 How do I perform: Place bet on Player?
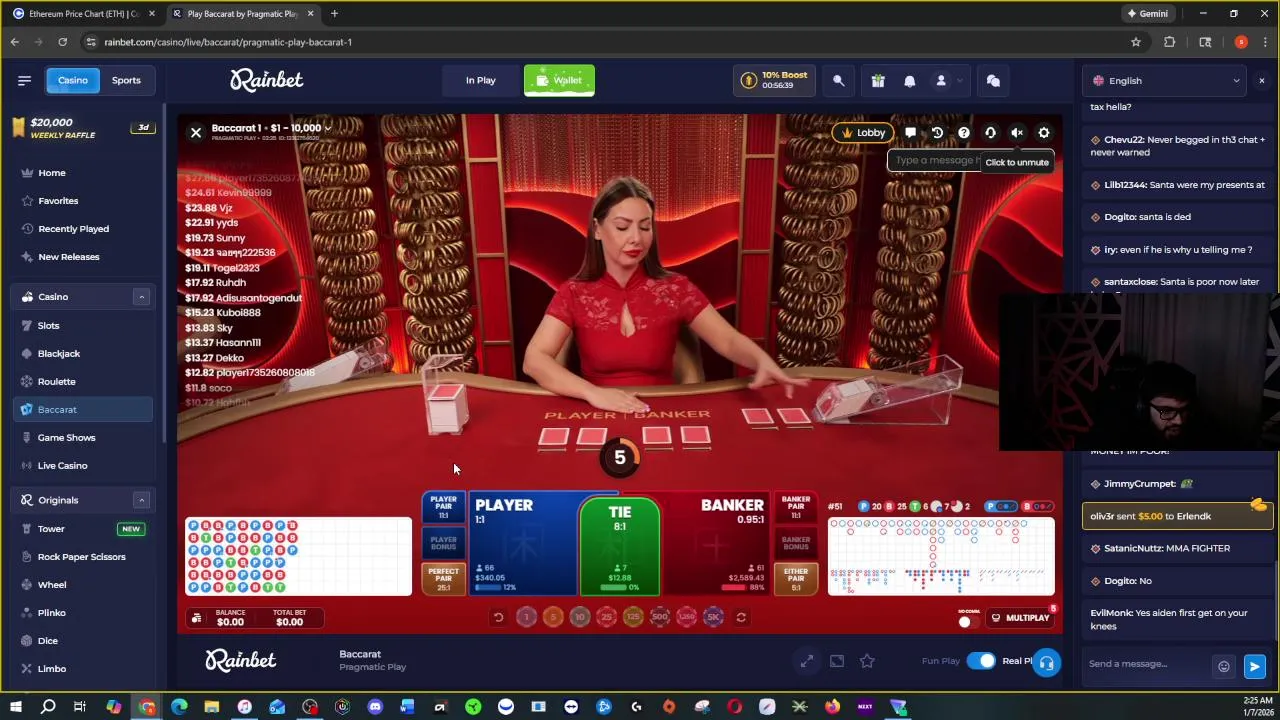523,545
